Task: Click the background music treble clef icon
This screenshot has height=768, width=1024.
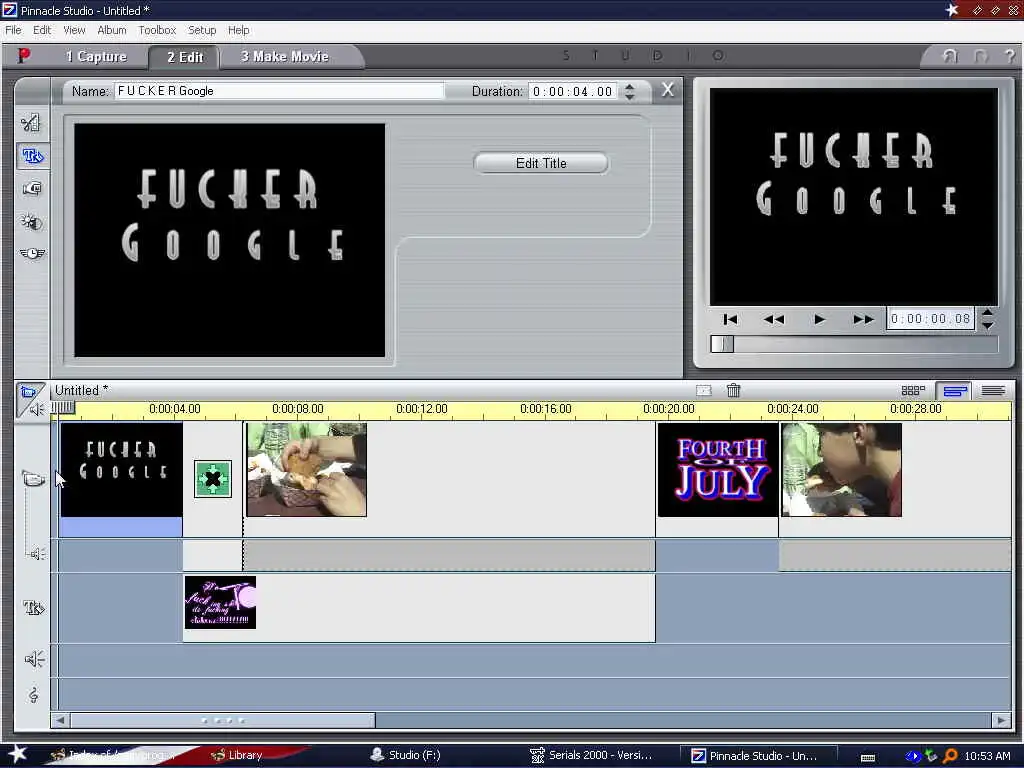Action: pyautogui.click(x=33, y=695)
